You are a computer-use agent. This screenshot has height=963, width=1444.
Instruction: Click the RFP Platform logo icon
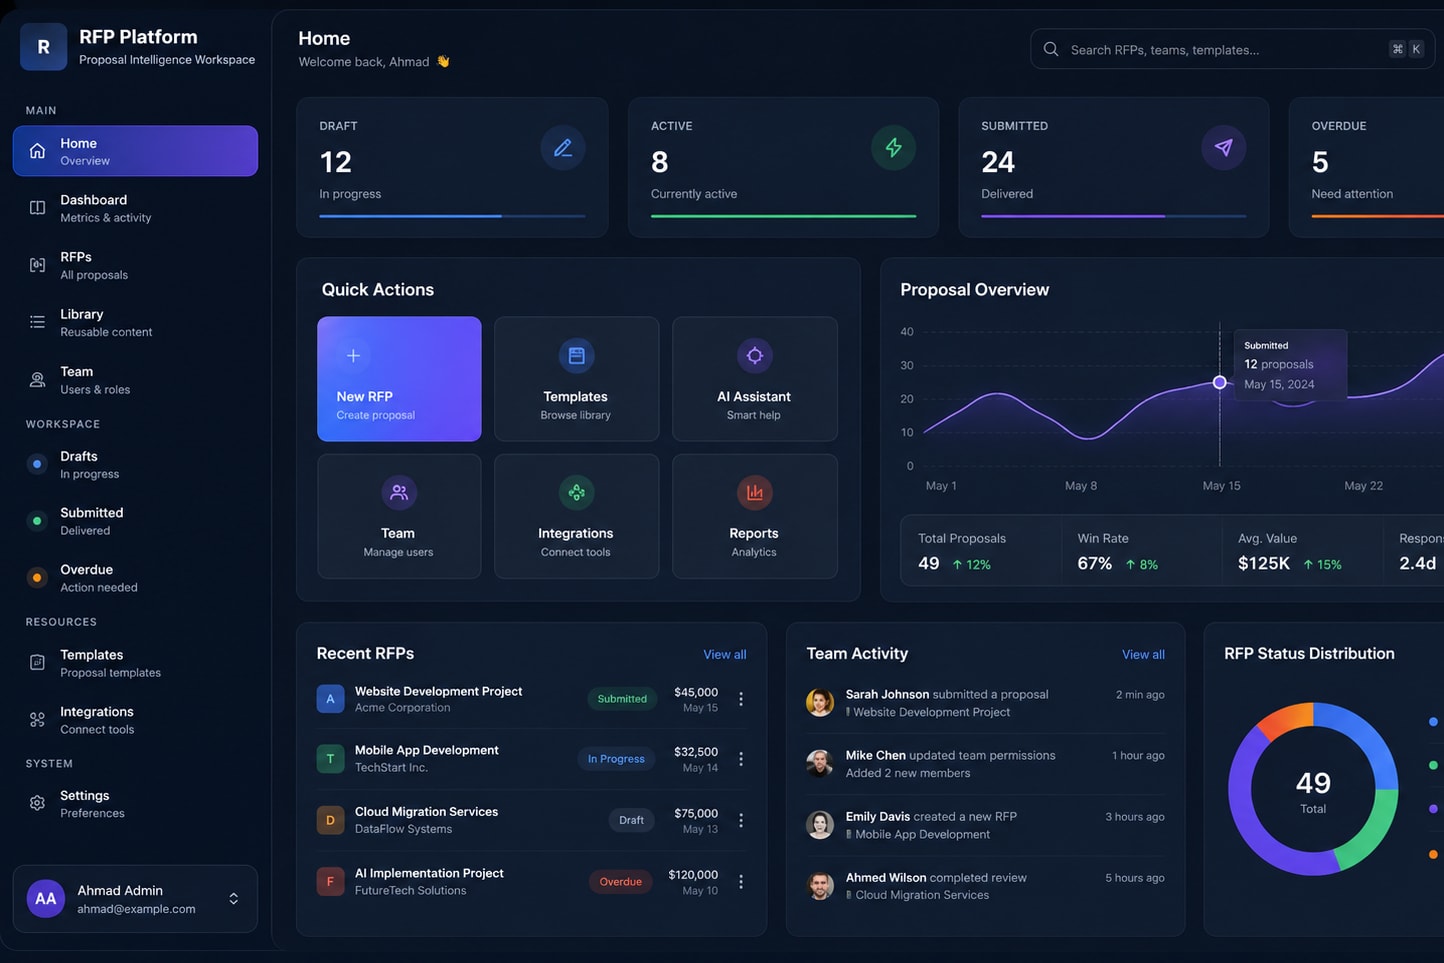[x=43, y=47]
